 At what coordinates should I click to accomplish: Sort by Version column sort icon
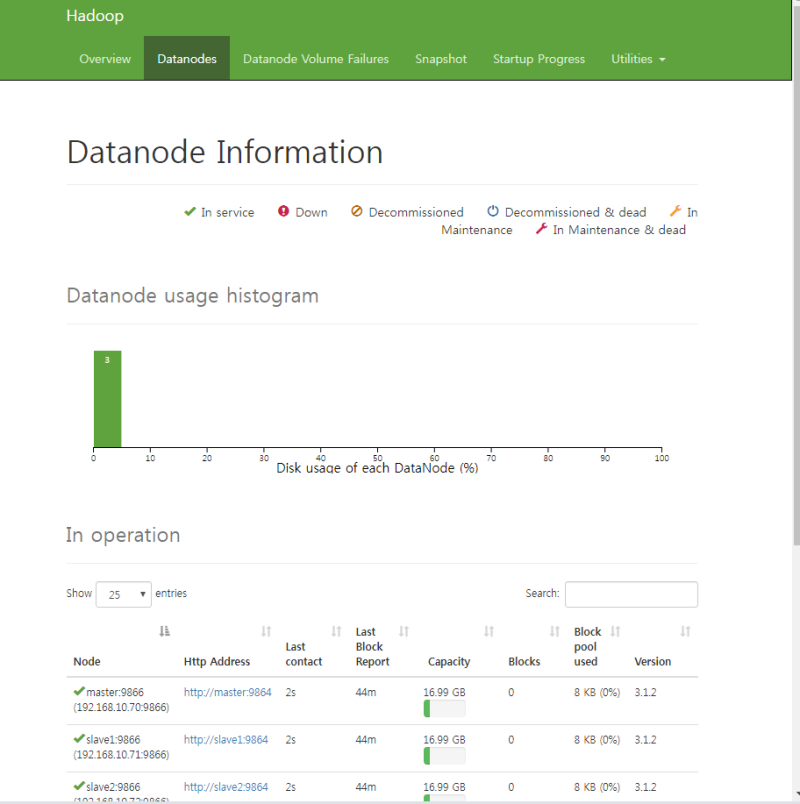(685, 631)
